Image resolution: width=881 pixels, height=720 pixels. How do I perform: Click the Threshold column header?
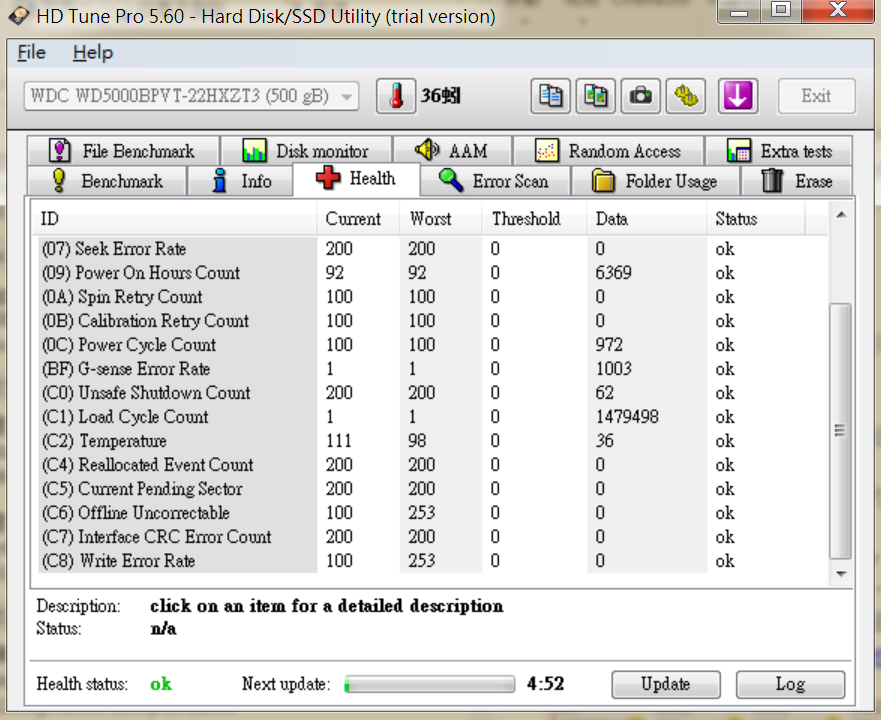click(534, 219)
